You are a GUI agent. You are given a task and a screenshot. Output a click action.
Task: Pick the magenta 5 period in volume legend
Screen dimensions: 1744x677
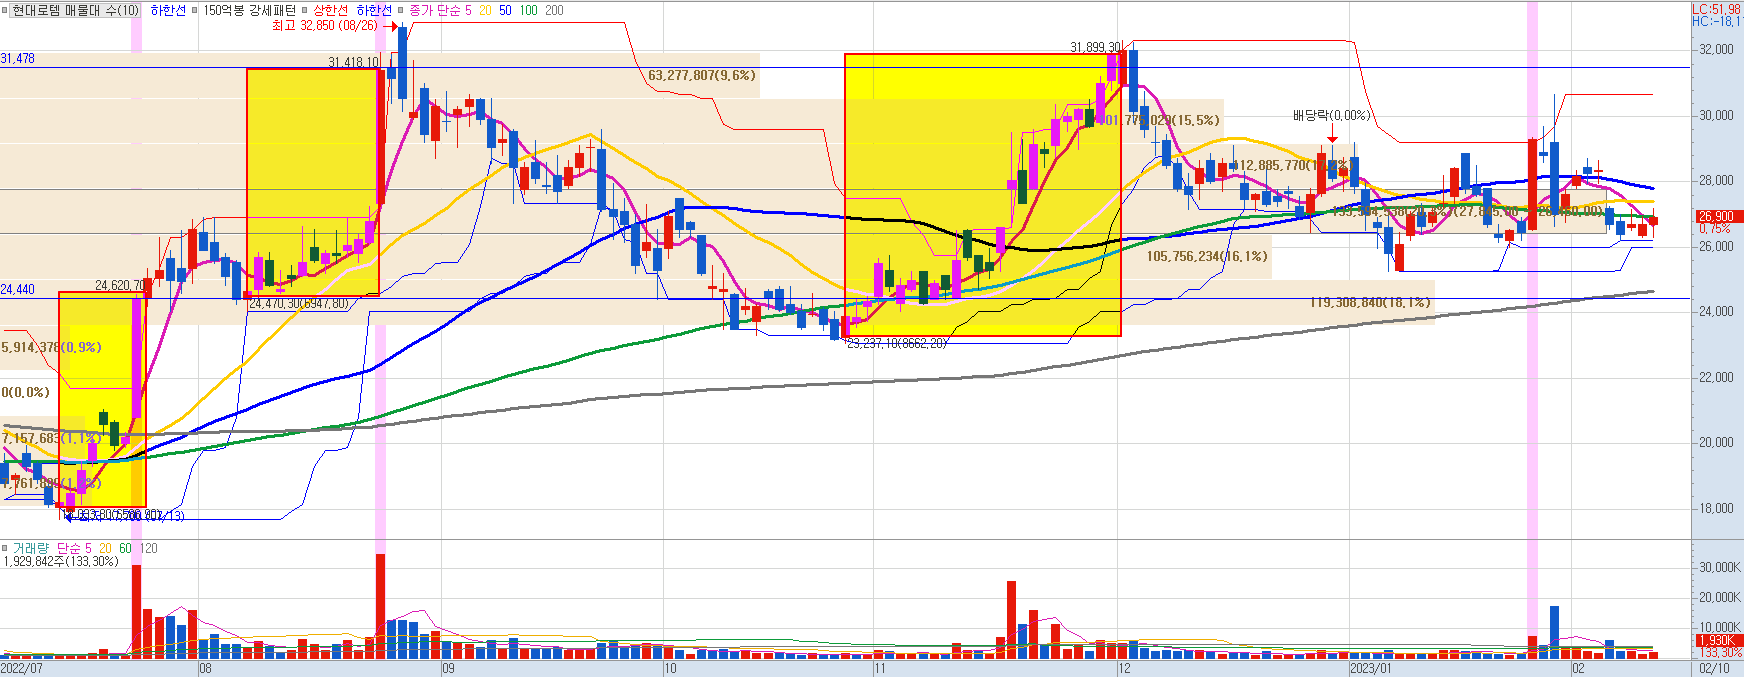tap(88, 548)
